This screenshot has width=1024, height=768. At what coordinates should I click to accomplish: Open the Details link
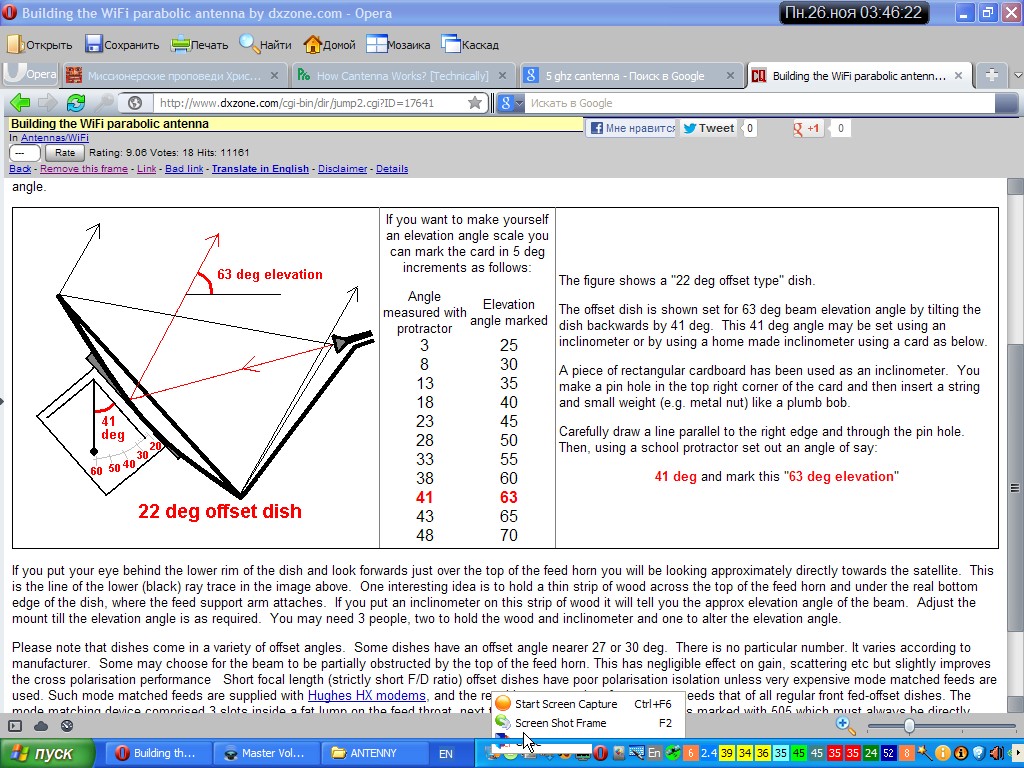pos(392,168)
